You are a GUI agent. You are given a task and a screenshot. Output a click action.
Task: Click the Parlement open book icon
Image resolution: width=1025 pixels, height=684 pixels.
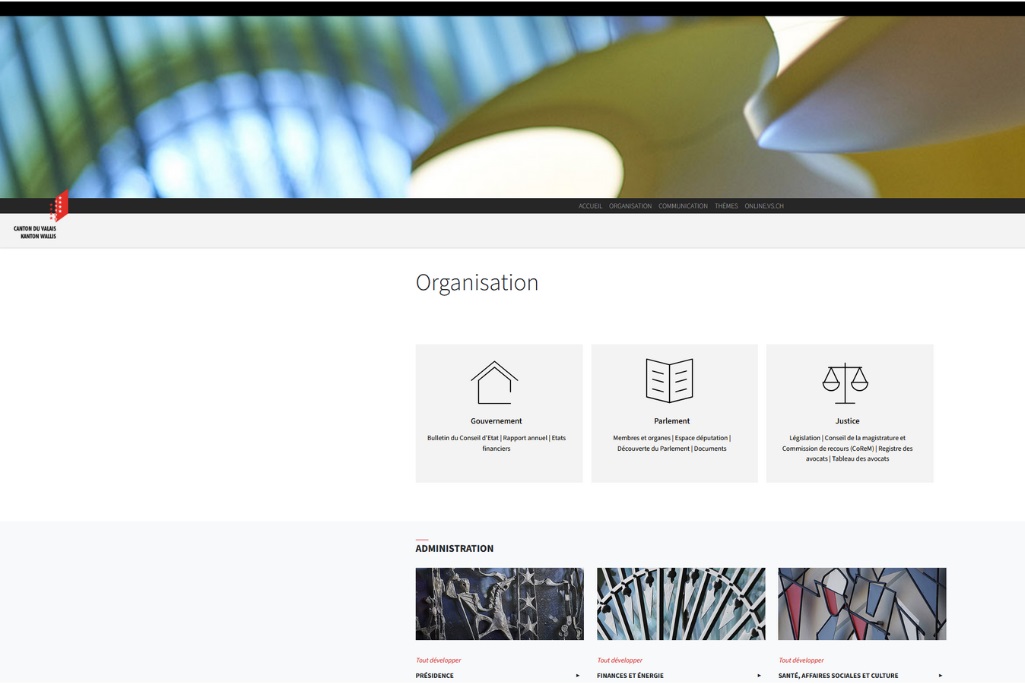point(669,381)
